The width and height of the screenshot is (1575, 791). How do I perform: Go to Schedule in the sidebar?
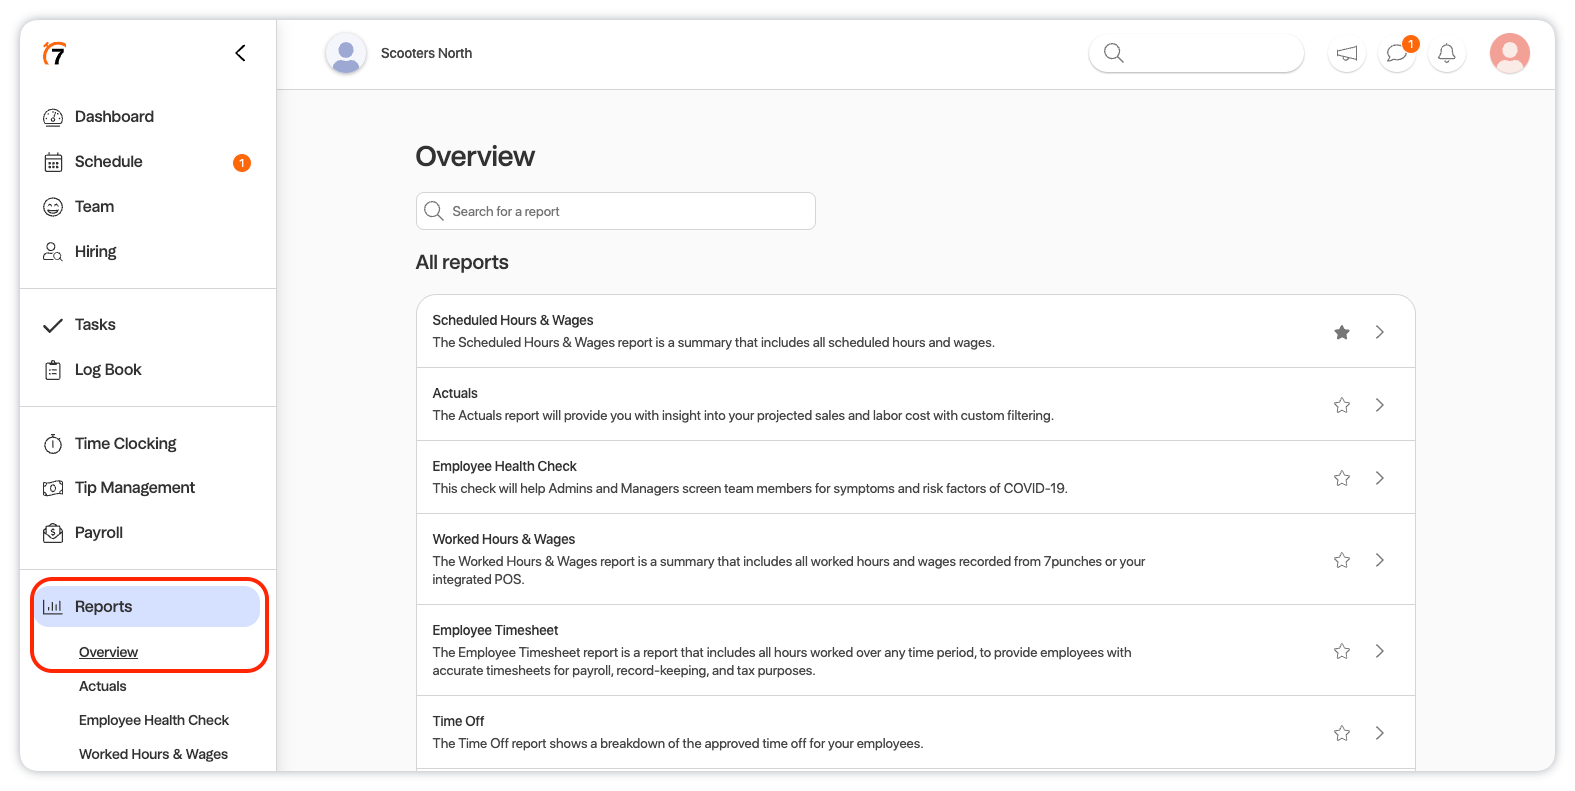click(108, 162)
